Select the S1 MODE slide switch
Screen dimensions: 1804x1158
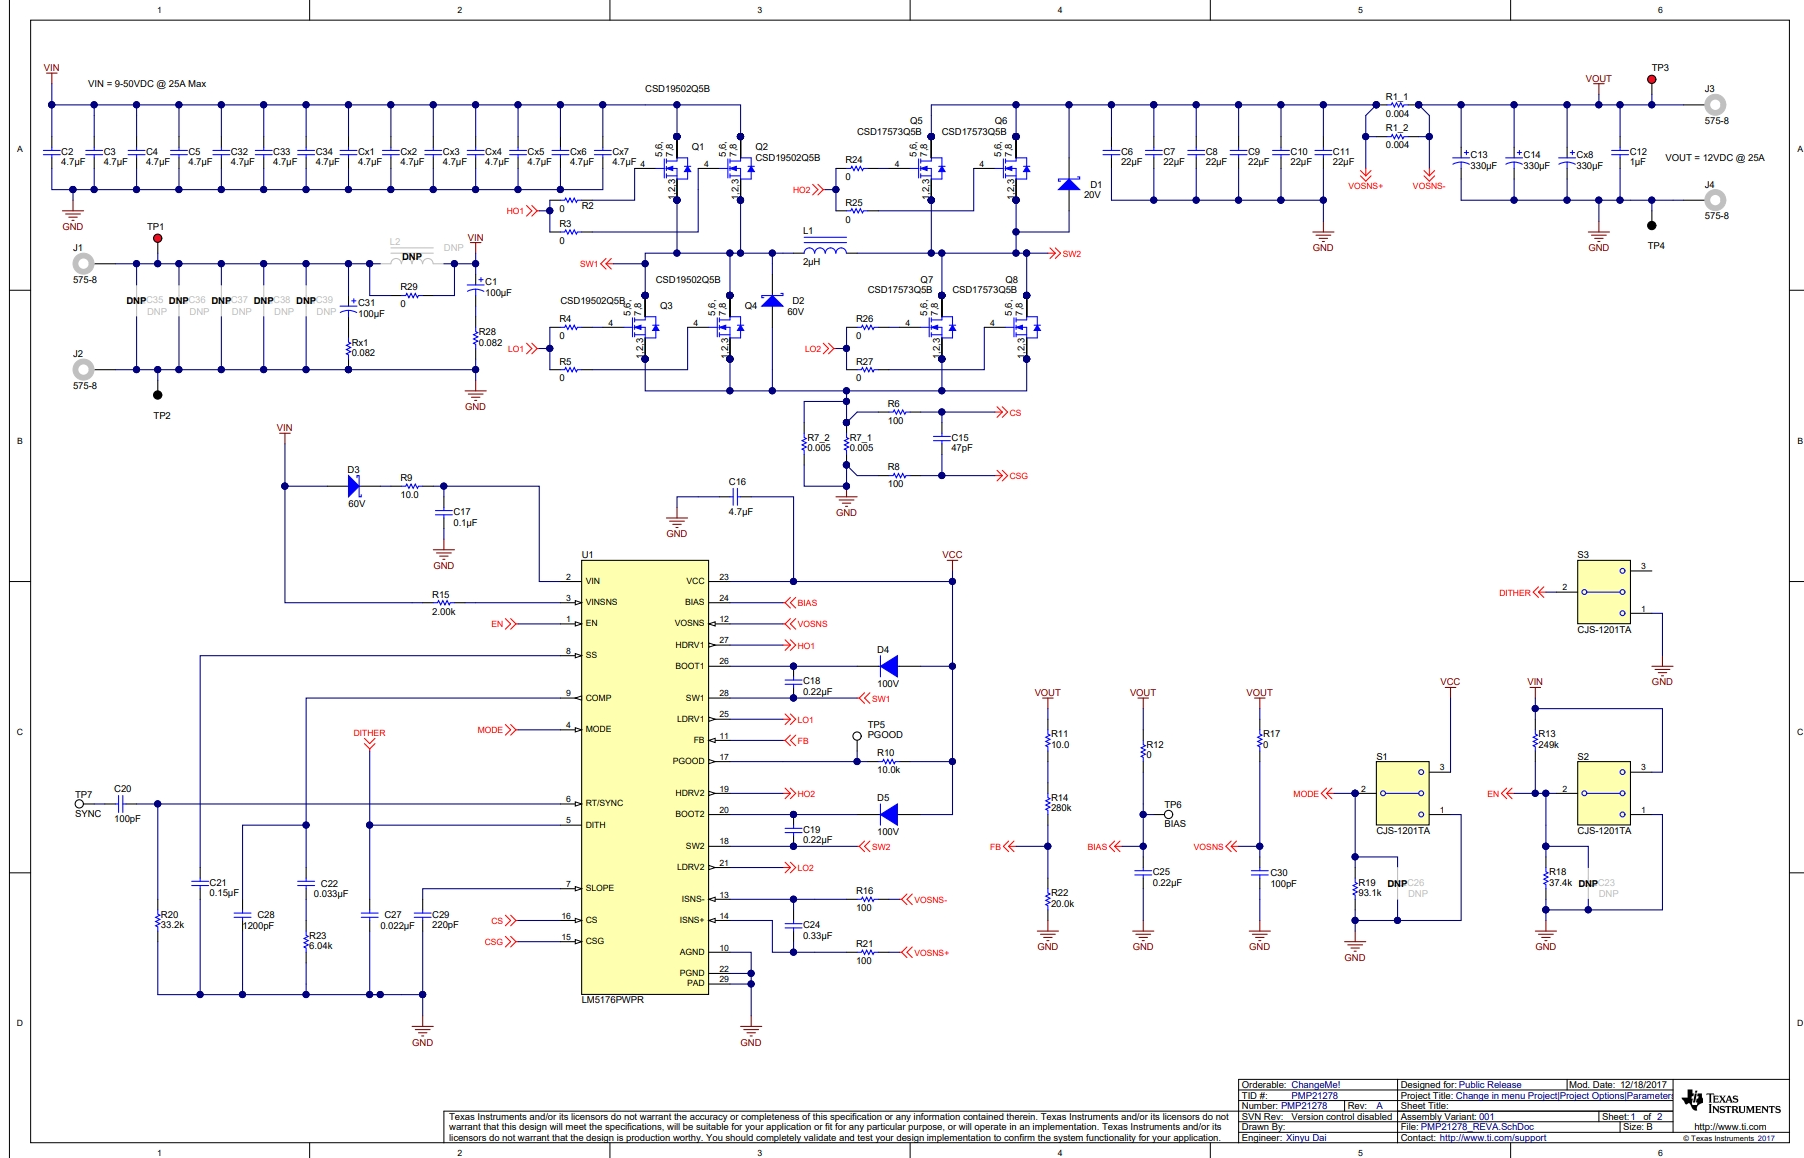[x=1402, y=794]
